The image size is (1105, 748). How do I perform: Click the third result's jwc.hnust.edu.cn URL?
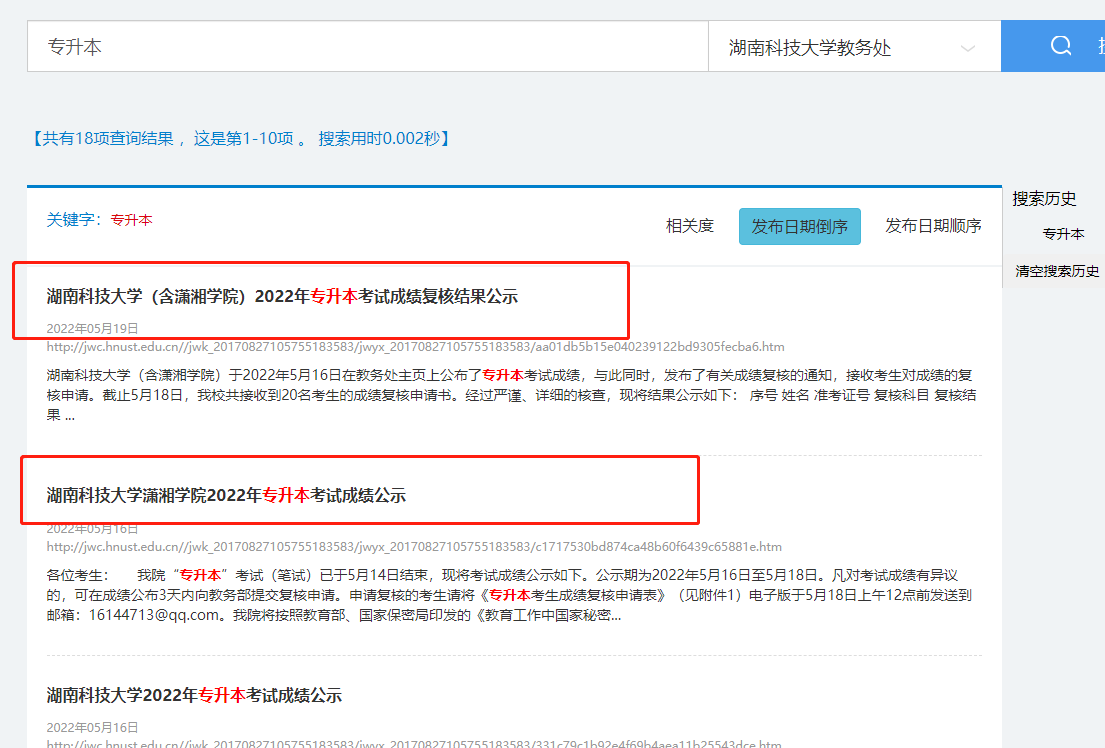point(414,744)
